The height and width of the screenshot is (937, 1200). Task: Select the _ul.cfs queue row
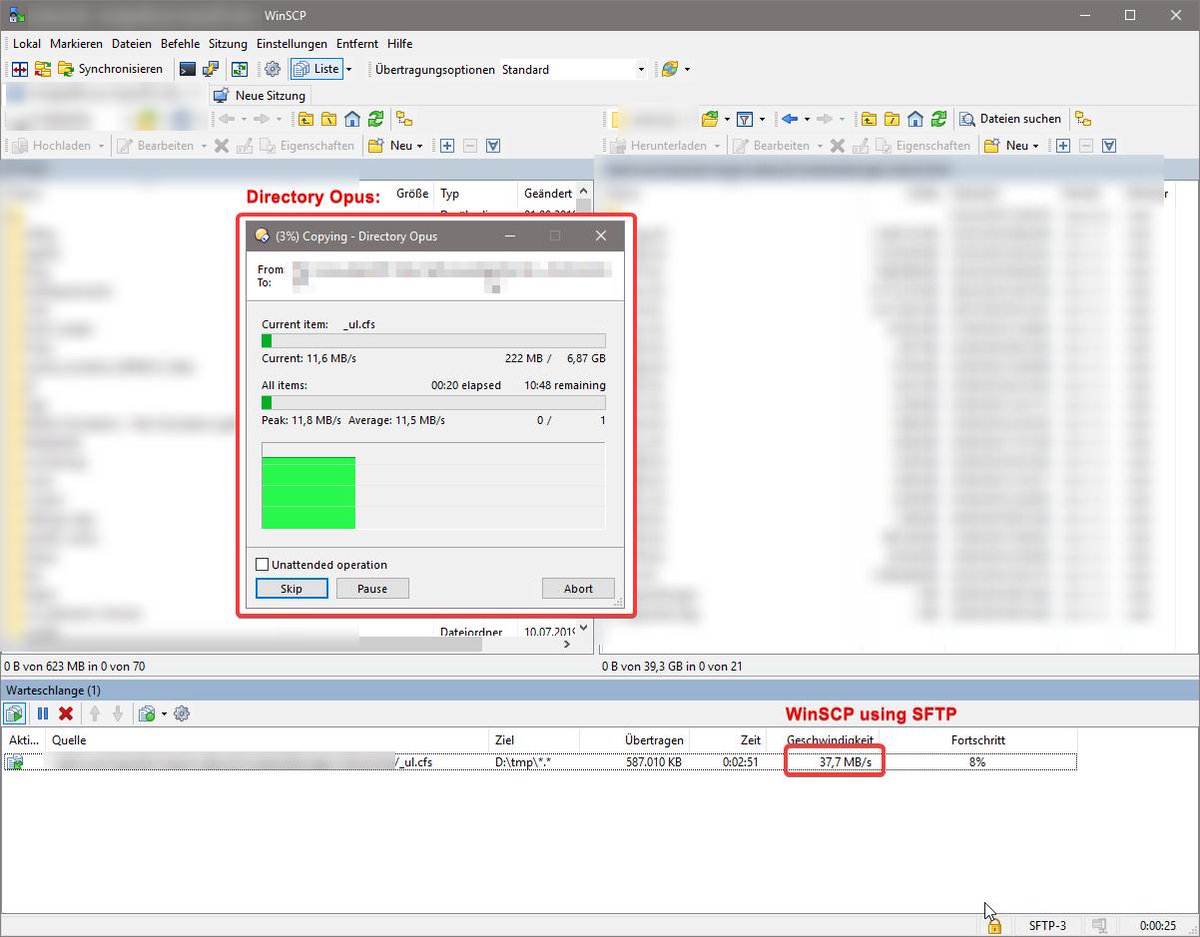(540, 762)
